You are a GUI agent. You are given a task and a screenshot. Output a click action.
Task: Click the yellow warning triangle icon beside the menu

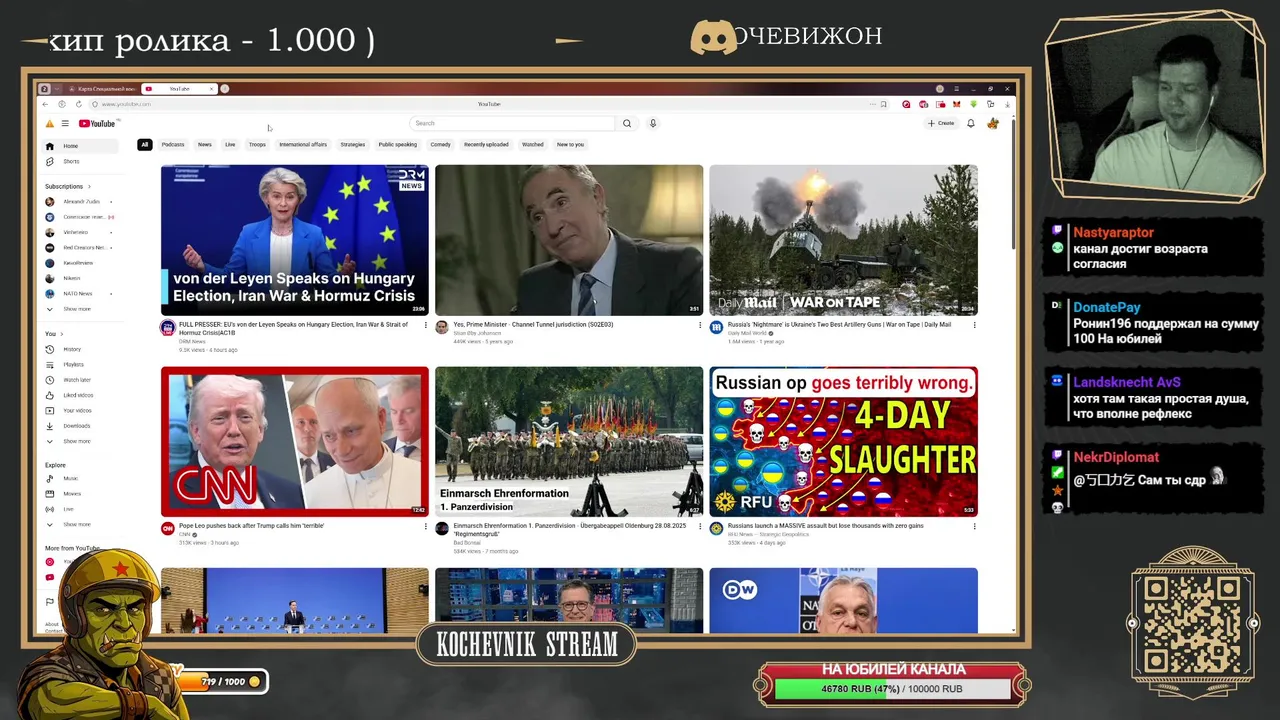(x=49, y=124)
